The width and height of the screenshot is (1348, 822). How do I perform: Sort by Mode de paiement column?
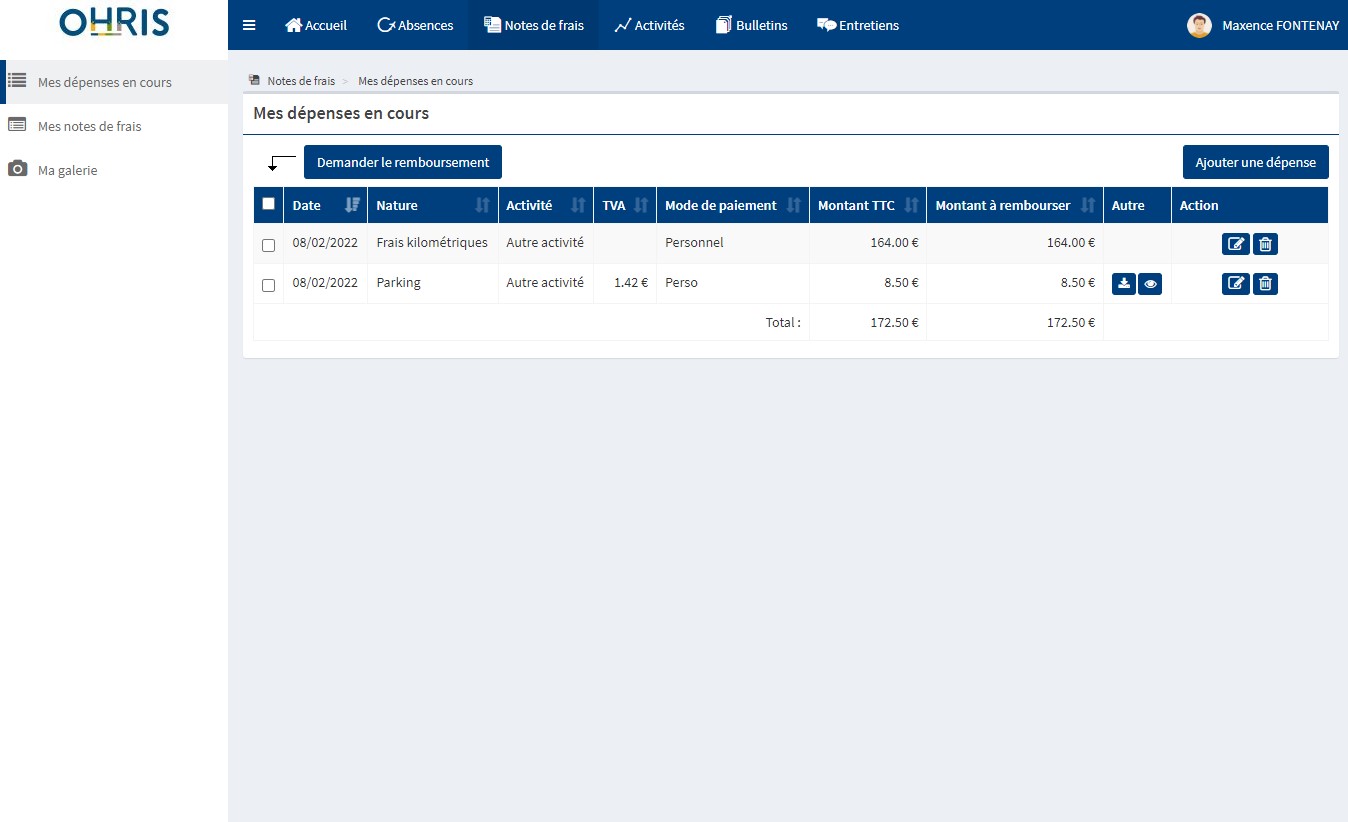(794, 205)
